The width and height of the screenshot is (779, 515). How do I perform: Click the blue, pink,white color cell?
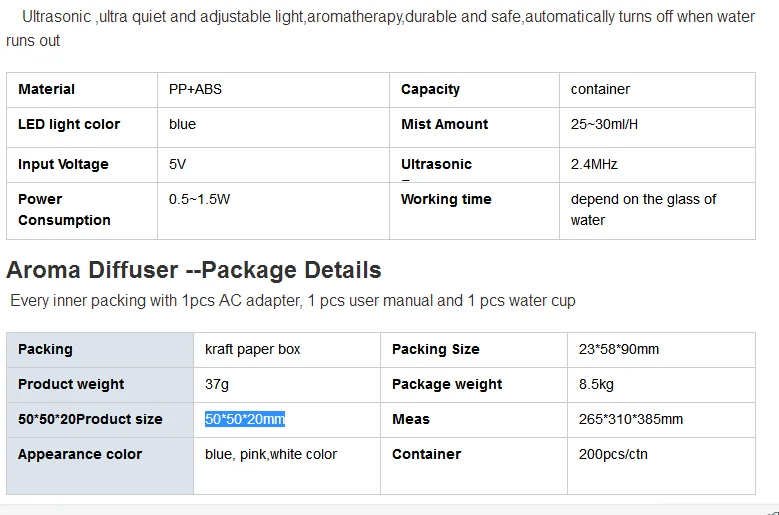point(287,466)
